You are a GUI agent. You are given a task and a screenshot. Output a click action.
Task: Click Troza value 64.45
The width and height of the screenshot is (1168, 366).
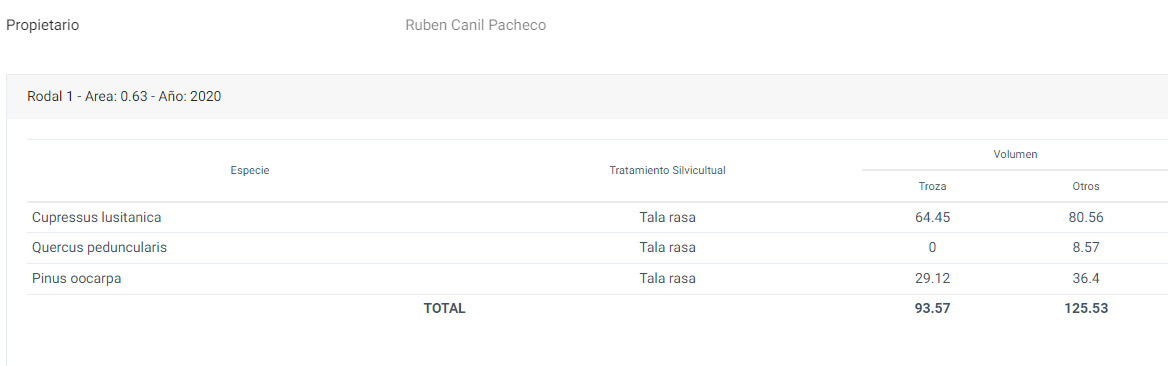[933, 218]
